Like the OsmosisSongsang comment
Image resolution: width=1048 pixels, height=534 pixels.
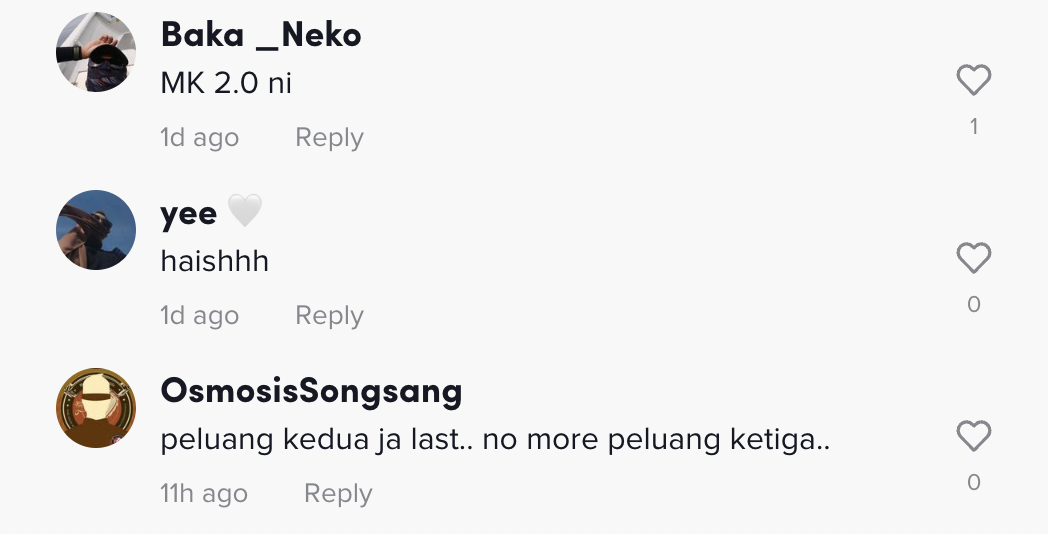973,437
